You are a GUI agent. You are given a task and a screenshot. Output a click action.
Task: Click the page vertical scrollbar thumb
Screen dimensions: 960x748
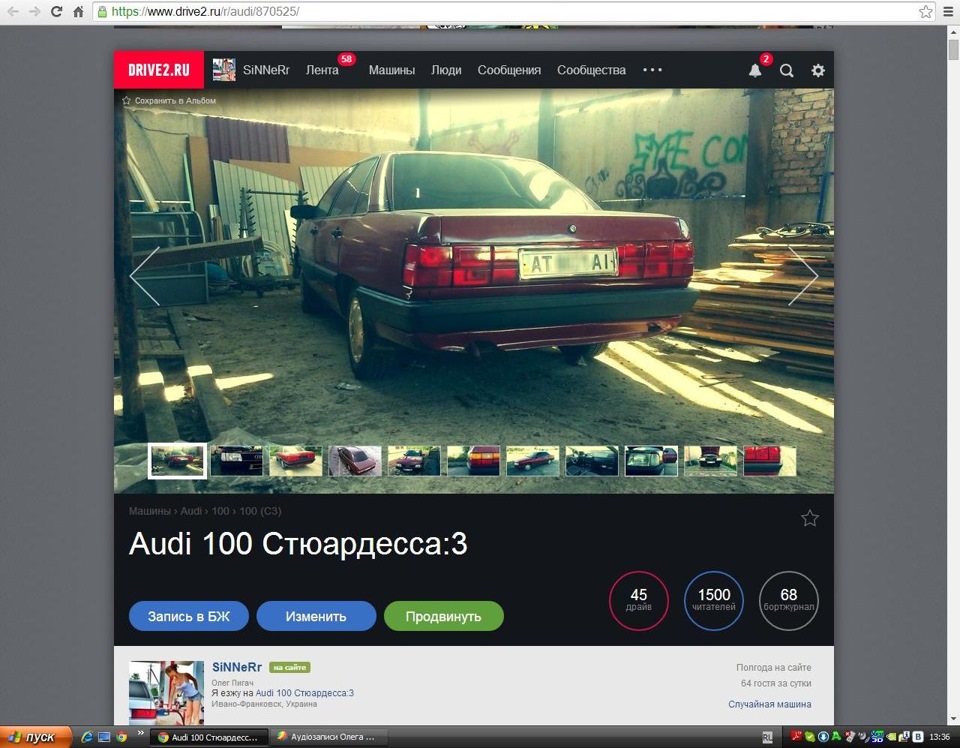953,50
